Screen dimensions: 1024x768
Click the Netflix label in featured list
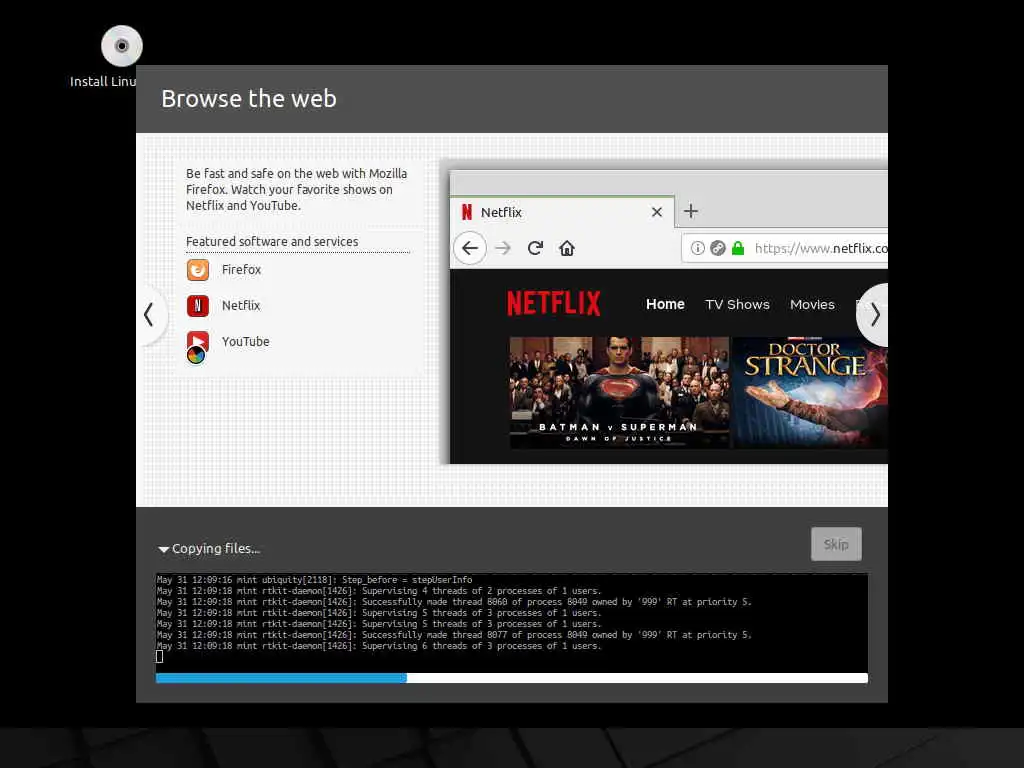coord(240,306)
